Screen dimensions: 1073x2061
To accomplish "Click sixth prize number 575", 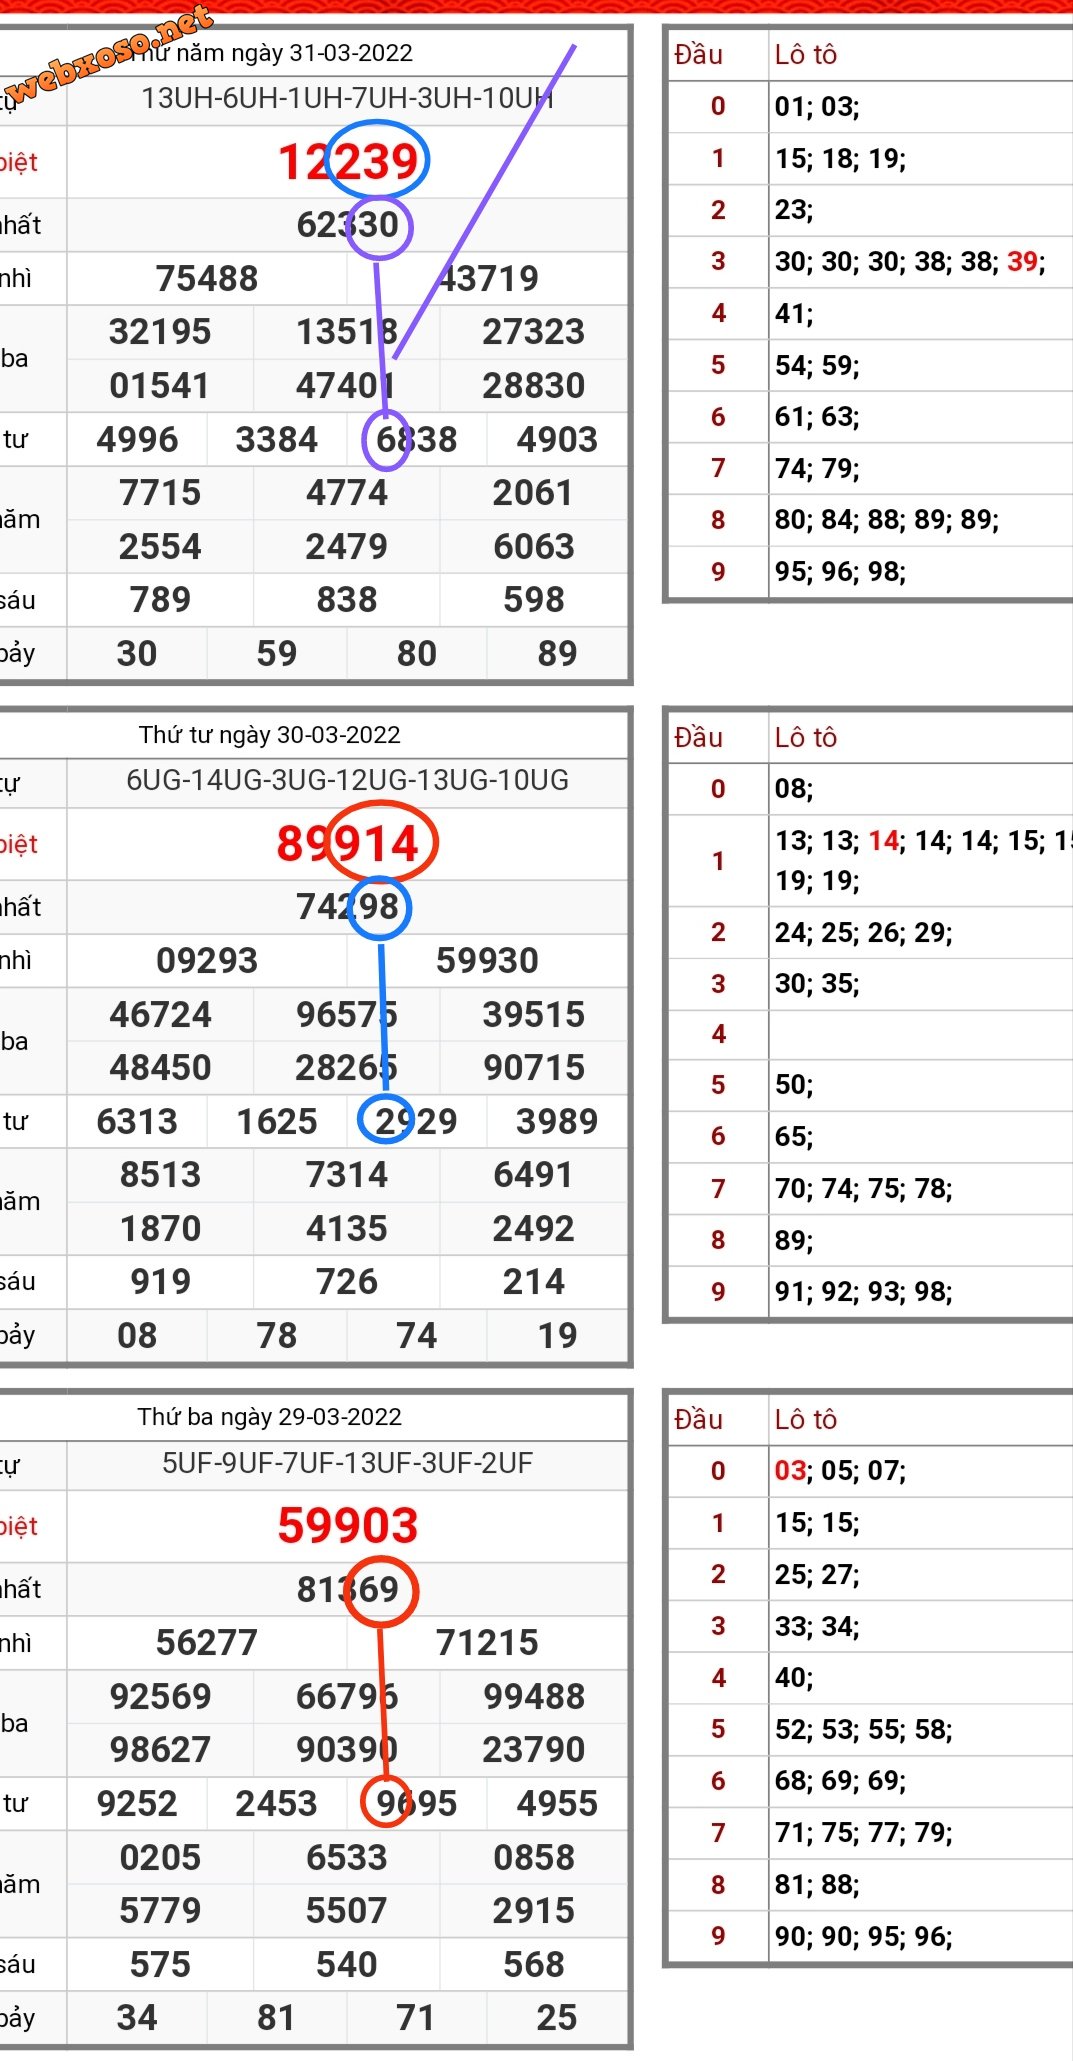I will (x=160, y=1964).
